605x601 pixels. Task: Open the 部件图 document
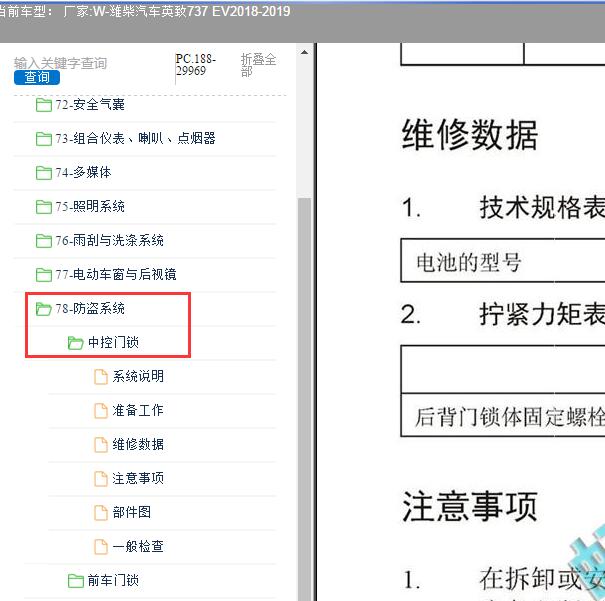pos(132,512)
